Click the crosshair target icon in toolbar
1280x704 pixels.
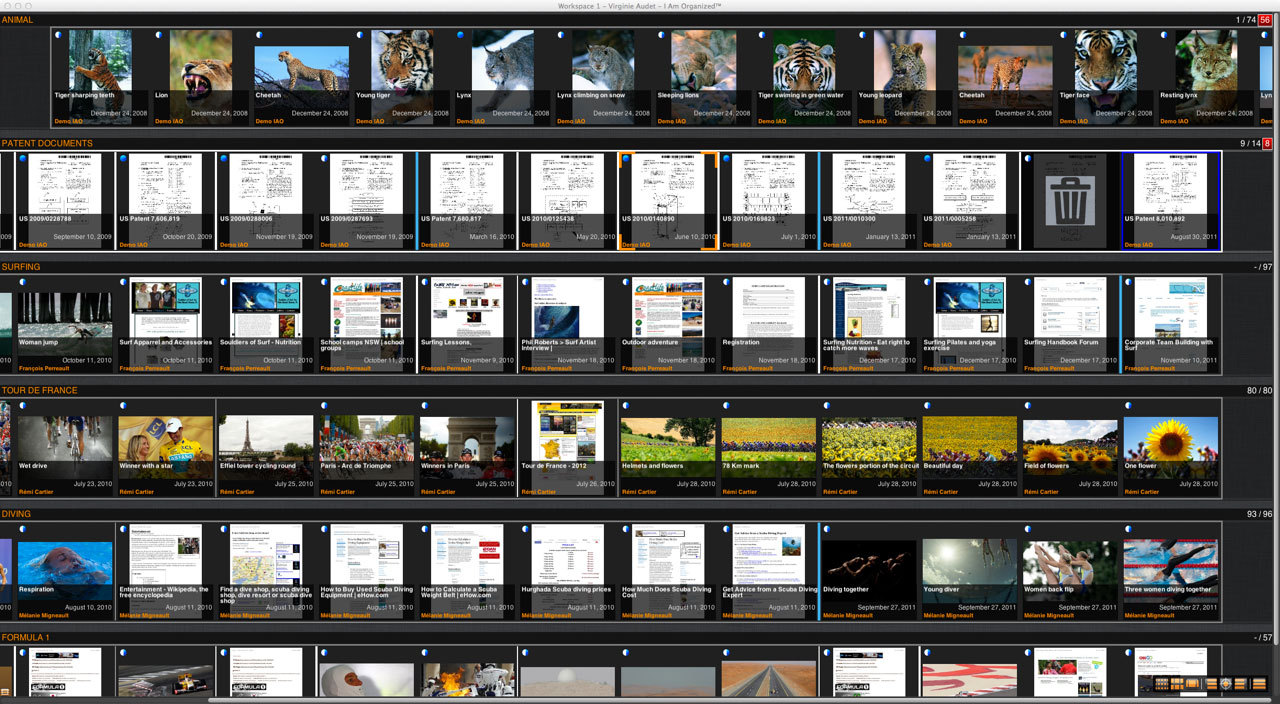pos(1226,684)
